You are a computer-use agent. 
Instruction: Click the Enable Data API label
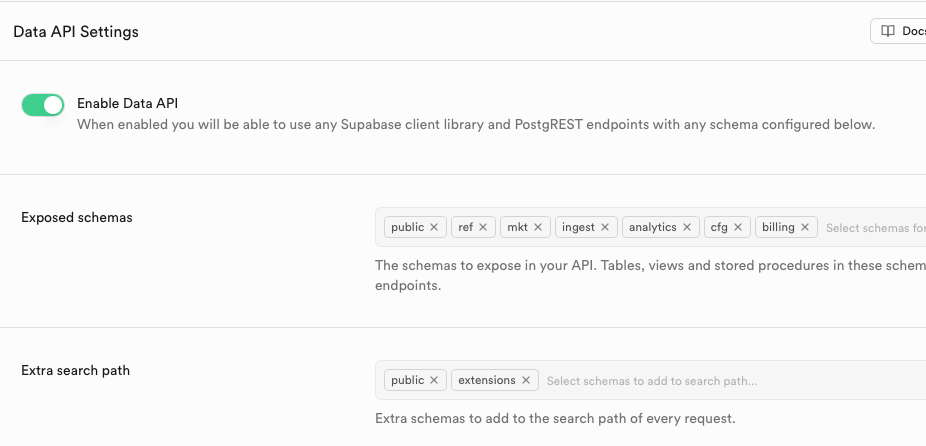(127, 103)
